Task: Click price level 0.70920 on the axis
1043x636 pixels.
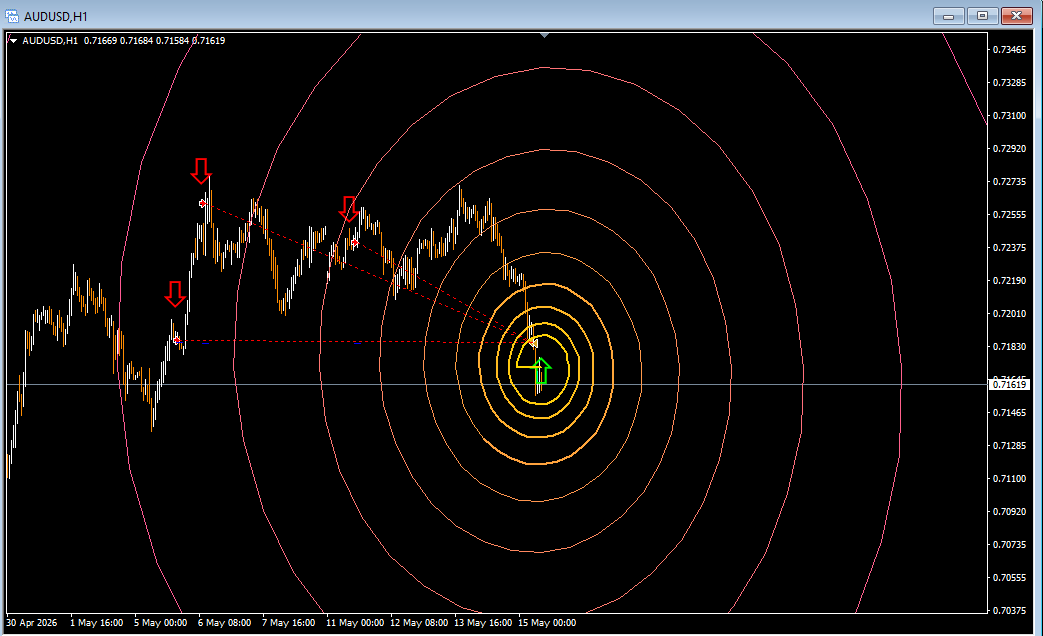Action: (x=1009, y=512)
